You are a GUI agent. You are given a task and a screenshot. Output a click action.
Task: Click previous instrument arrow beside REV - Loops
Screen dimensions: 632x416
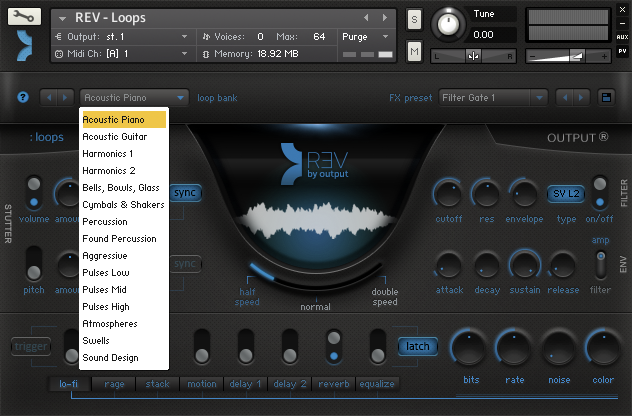pyautogui.click(x=366, y=17)
